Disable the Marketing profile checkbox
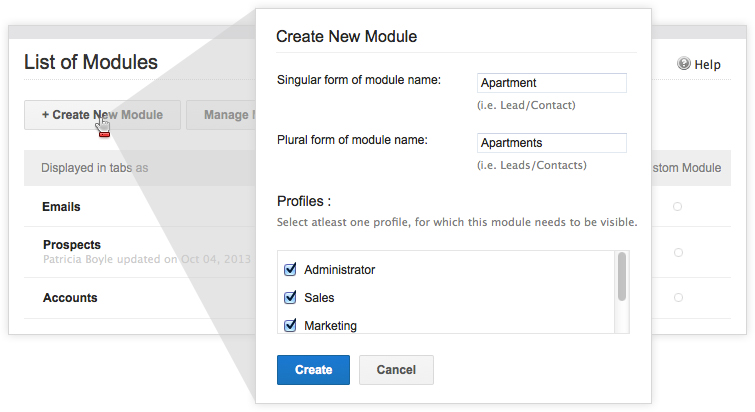The image size is (755, 412). pos(291,325)
